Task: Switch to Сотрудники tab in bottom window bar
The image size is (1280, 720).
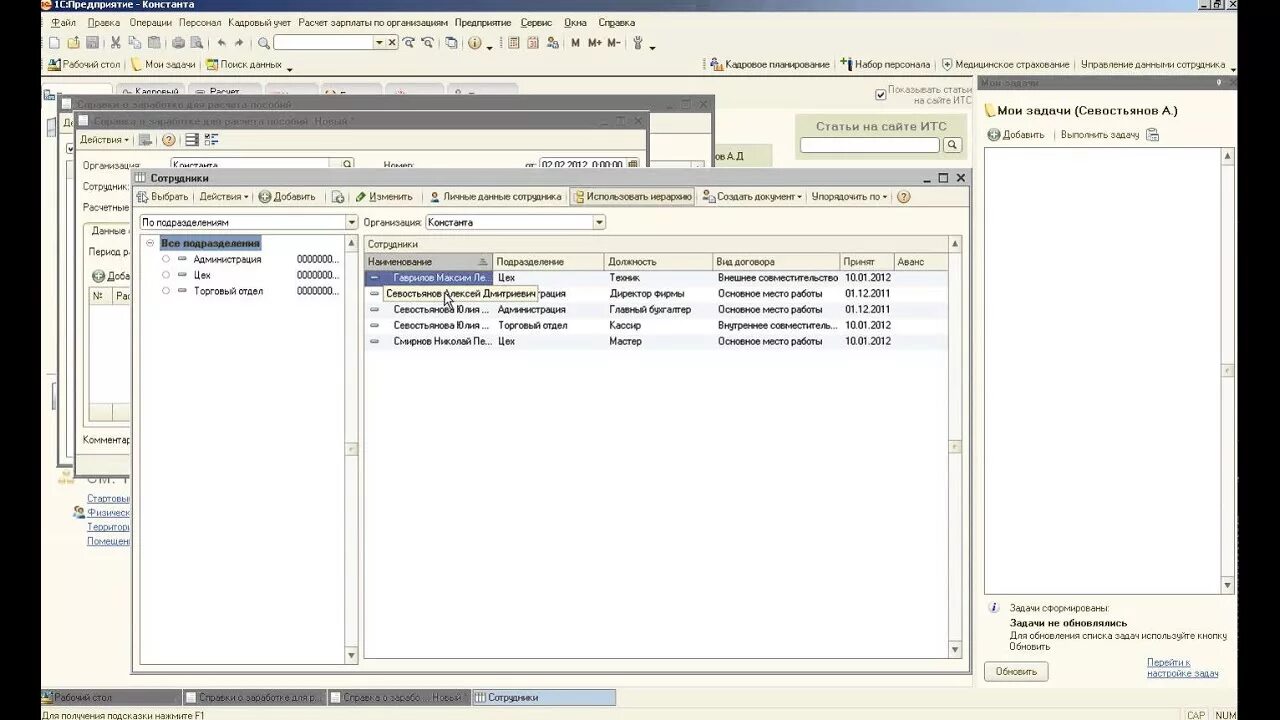Action: 544,697
